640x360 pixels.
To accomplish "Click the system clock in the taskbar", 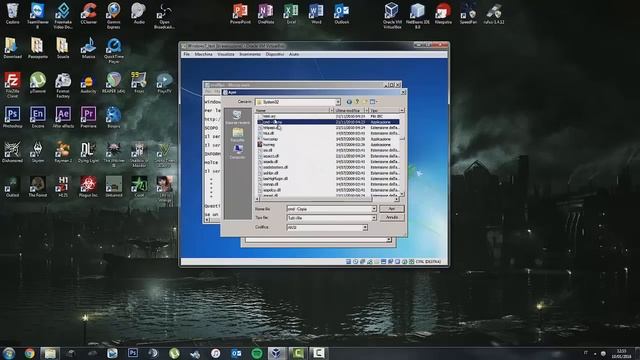I will [x=621, y=353].
